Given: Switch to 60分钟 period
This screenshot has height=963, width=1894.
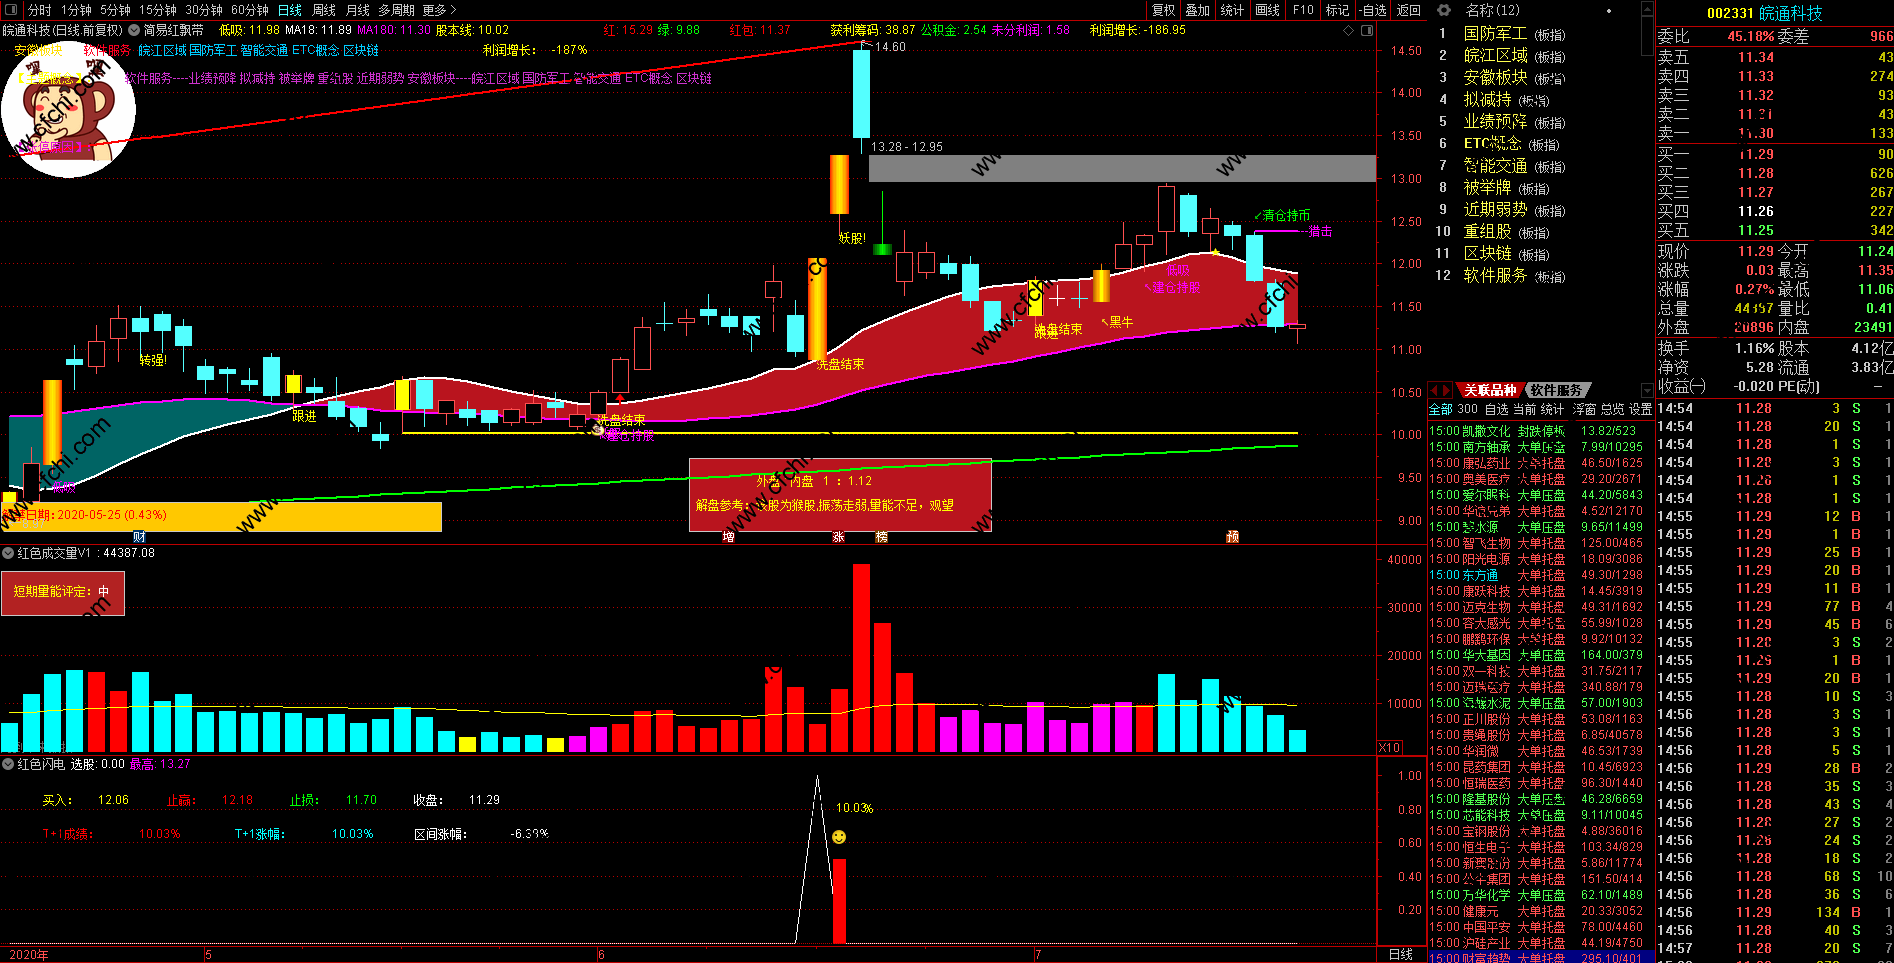Looking at the screenshot, I should 249,10.
